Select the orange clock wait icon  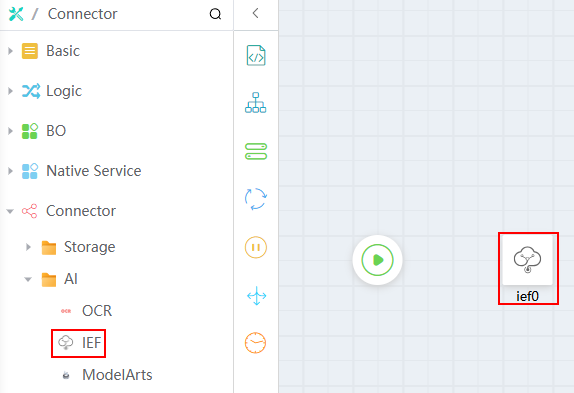pyautogui.click(x=256, y=343)
